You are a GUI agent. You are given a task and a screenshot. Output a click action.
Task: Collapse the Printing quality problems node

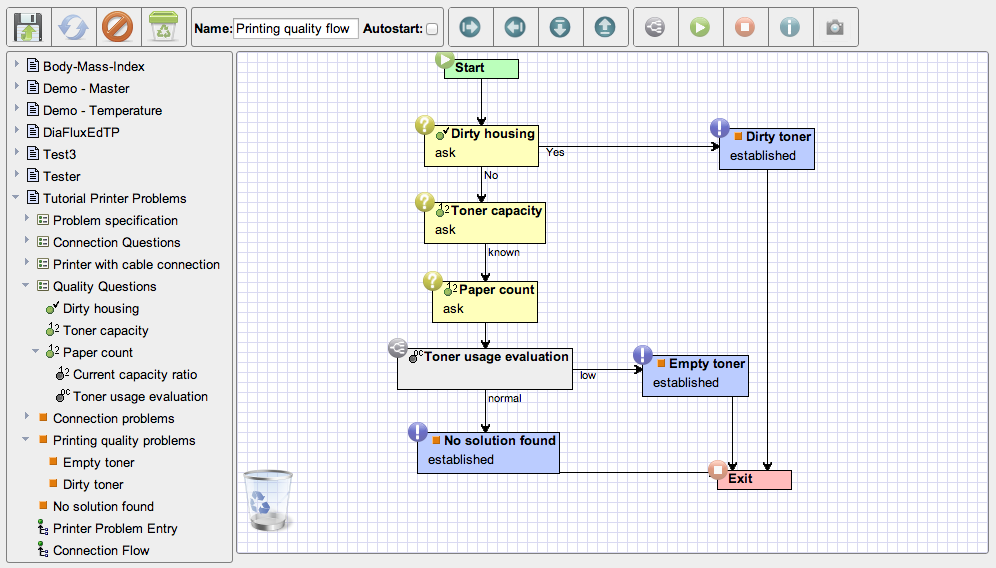point(26,439)
